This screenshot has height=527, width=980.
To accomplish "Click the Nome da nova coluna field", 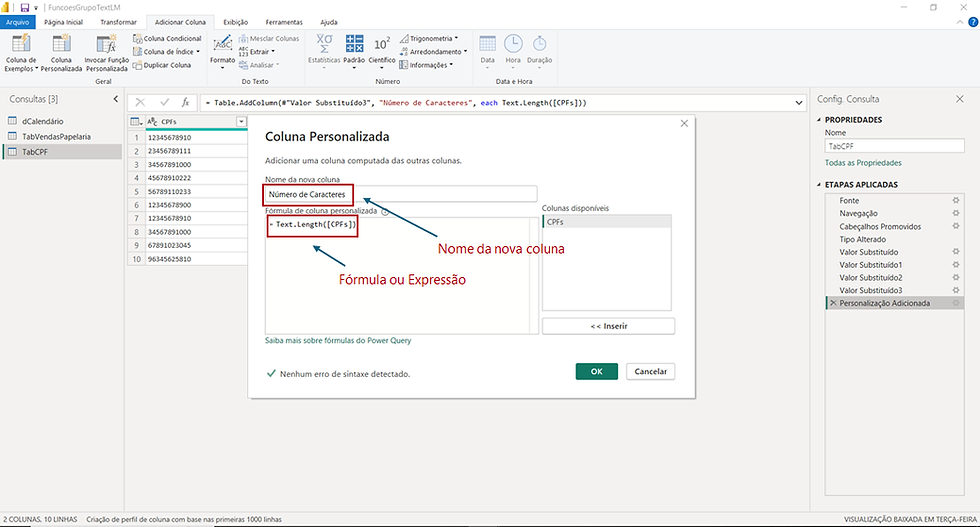I will pos(400,194).
